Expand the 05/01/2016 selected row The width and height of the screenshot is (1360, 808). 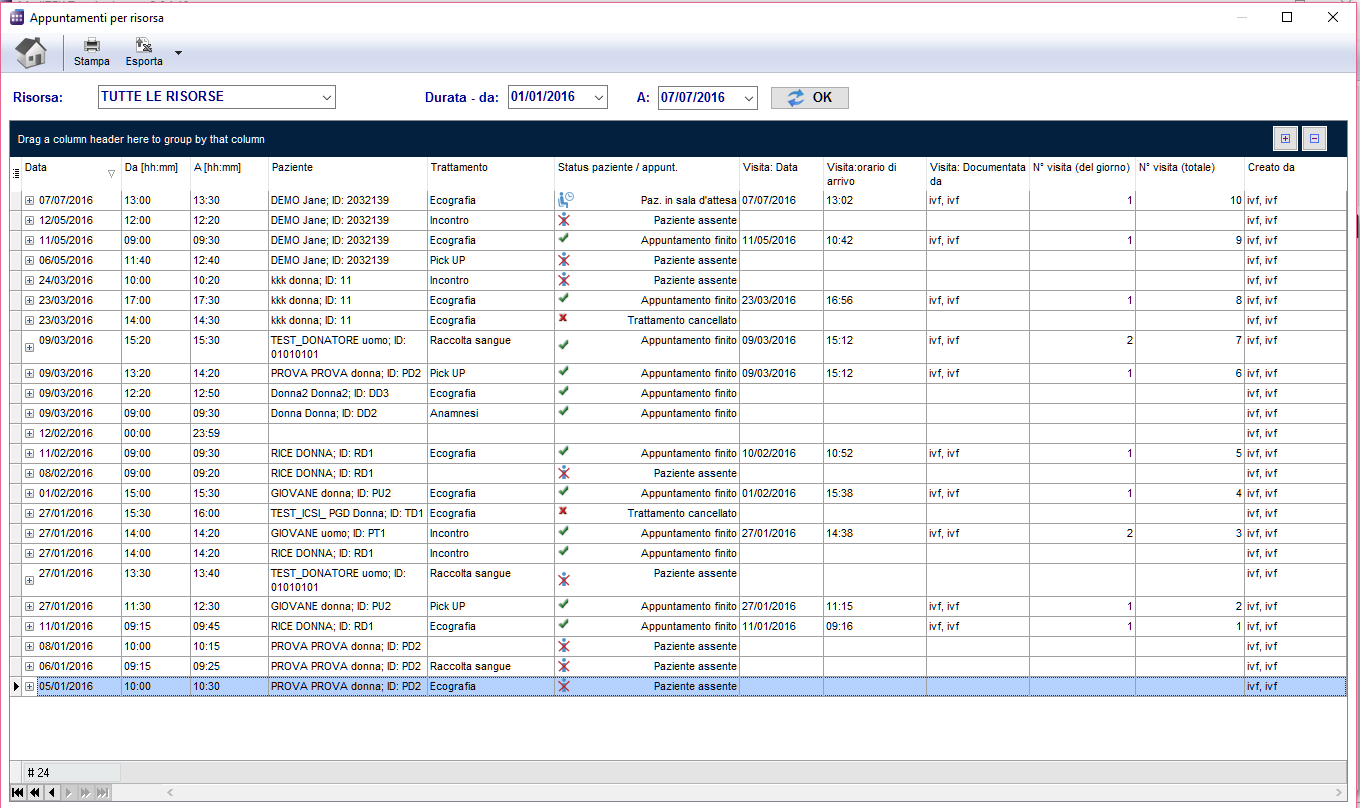click(29, 687)
